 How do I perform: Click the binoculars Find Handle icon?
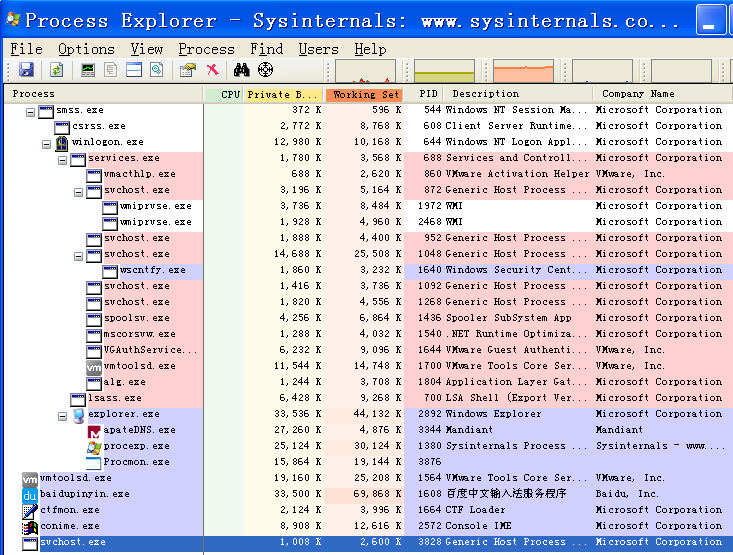pyautogui.click(x=242, y=70)
